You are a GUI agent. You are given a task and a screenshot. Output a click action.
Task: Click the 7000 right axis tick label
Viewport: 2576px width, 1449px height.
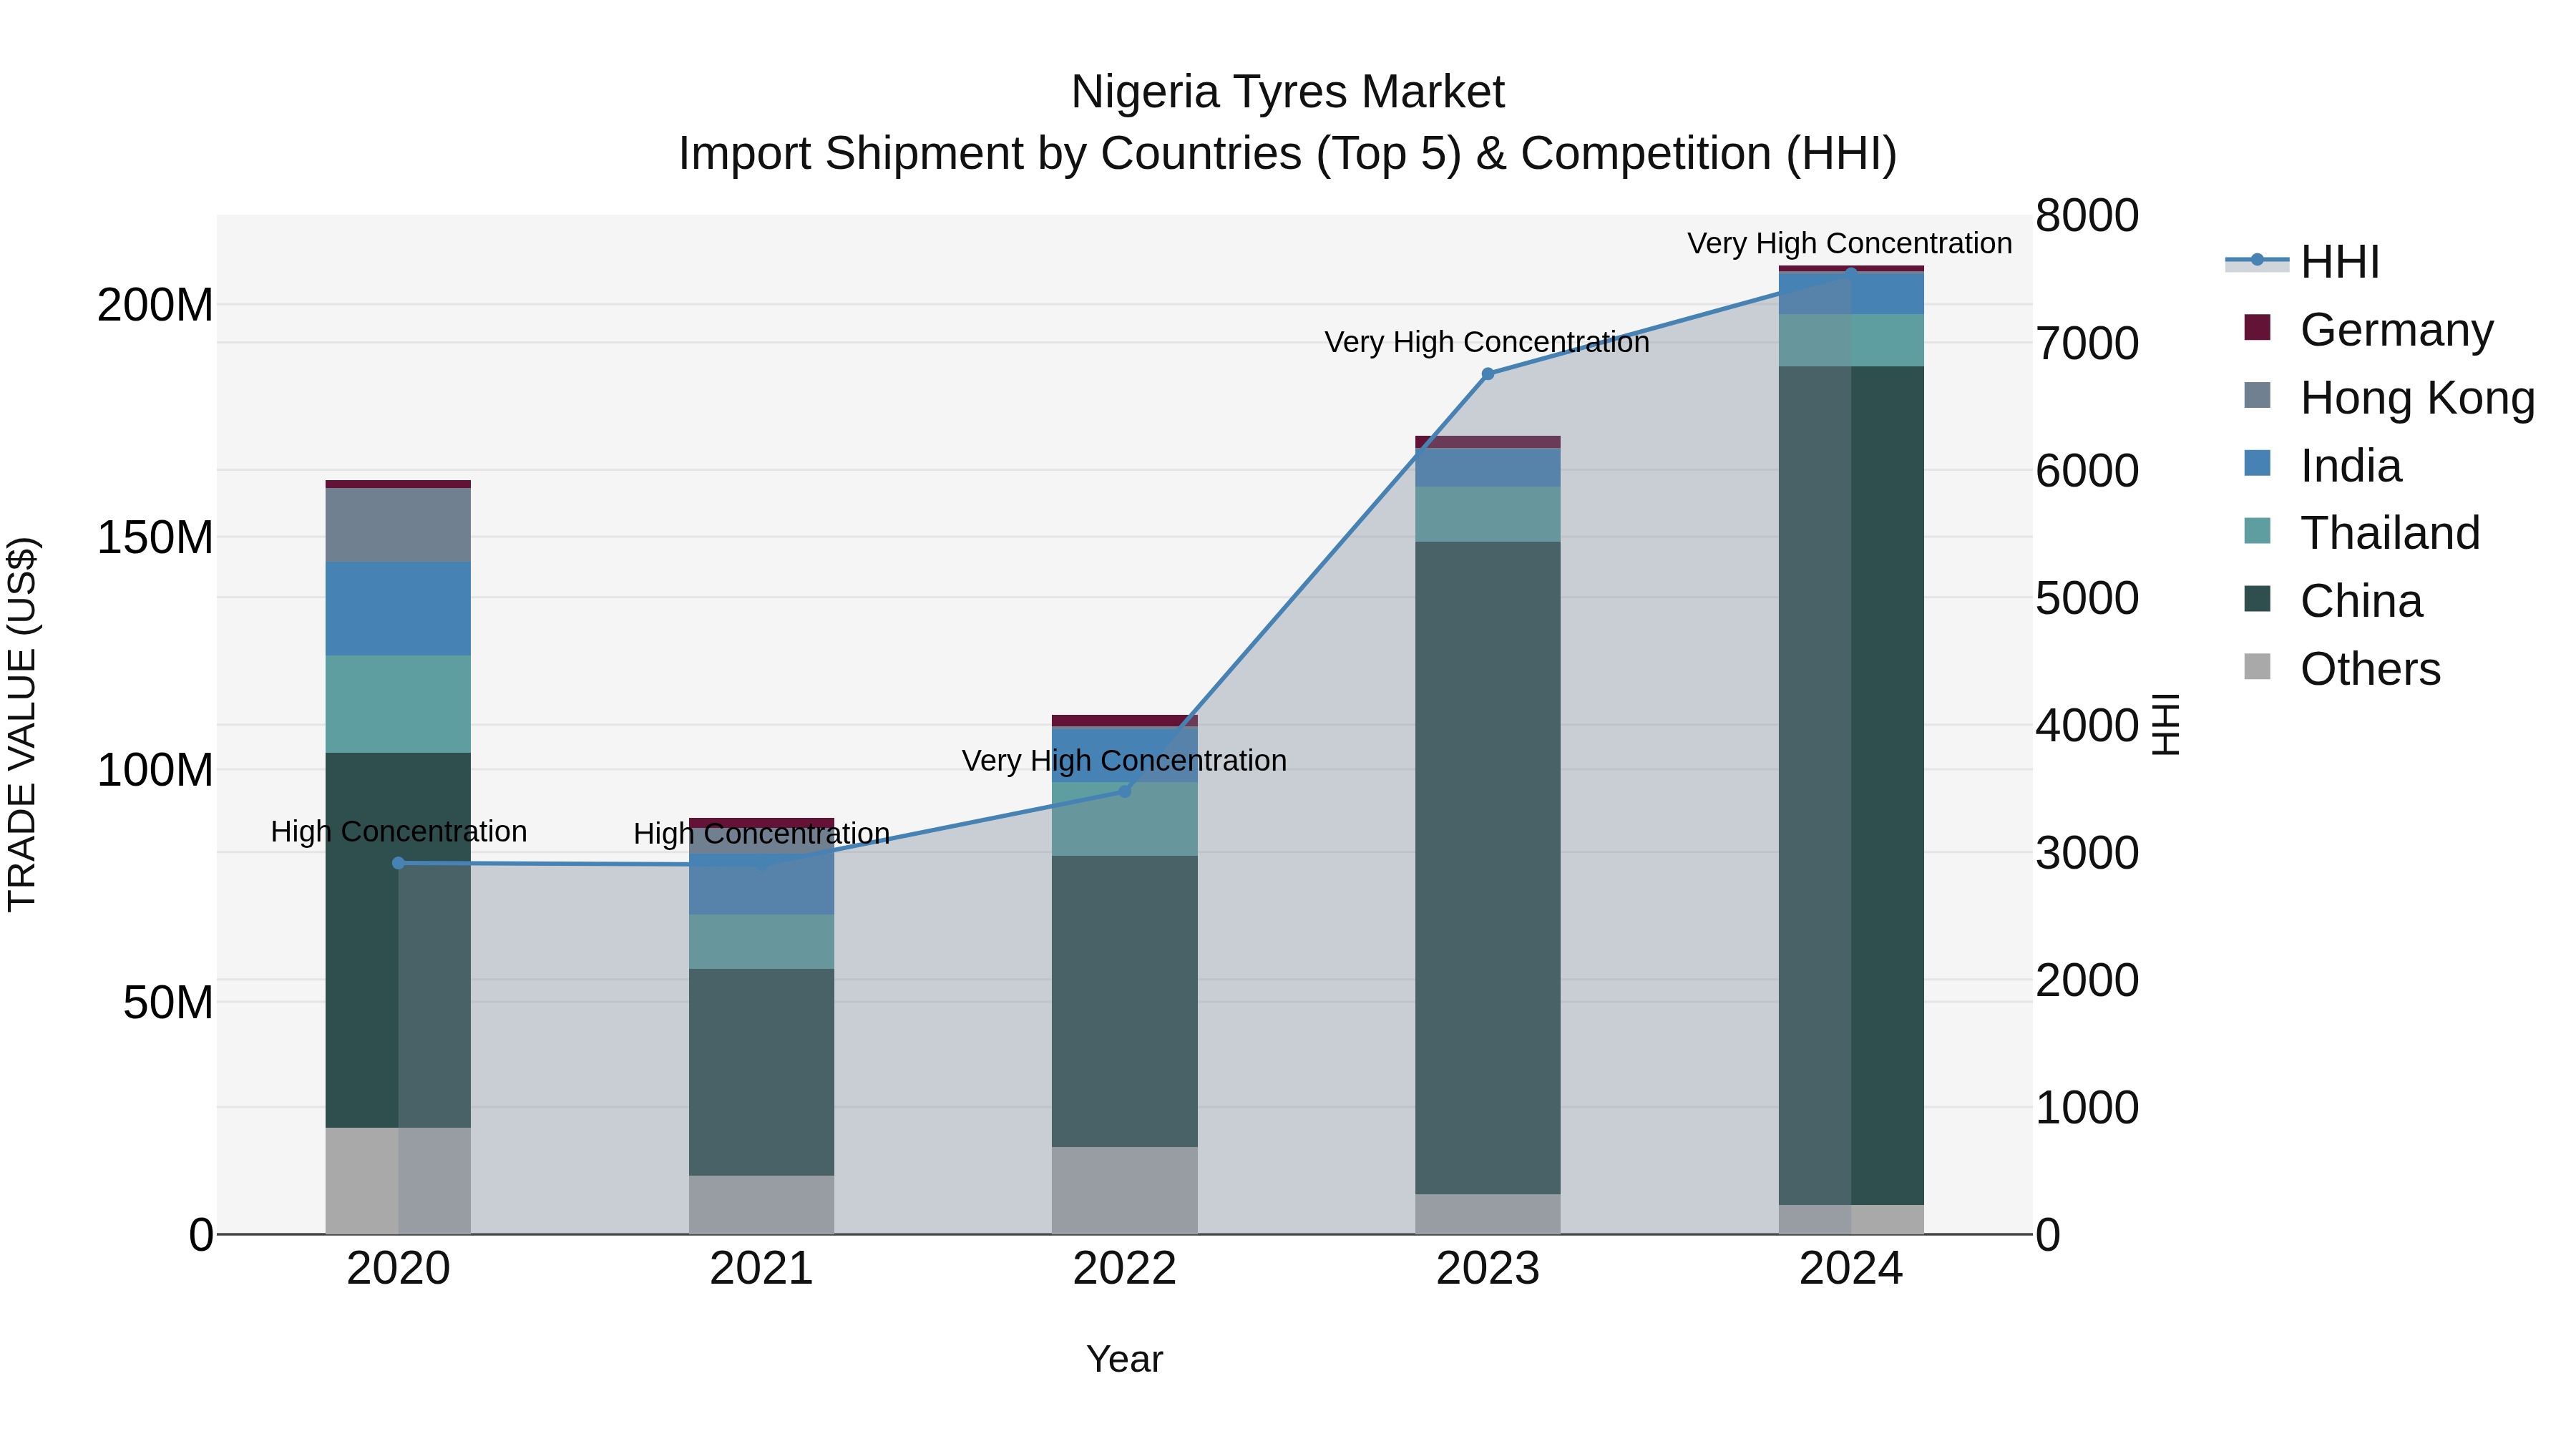pos(2087,343)
